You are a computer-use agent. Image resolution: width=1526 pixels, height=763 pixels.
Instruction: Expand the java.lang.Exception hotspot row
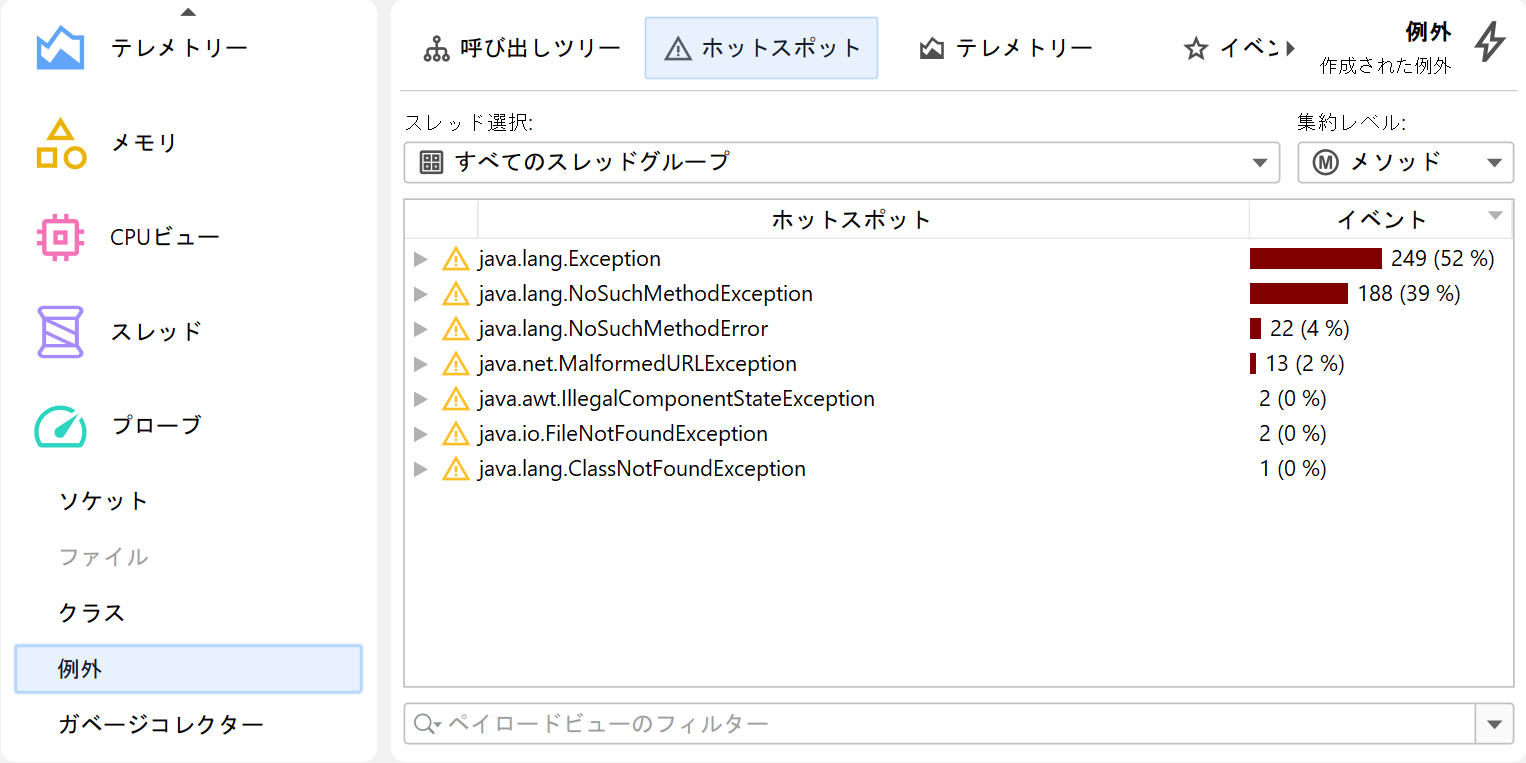point(420,259)
